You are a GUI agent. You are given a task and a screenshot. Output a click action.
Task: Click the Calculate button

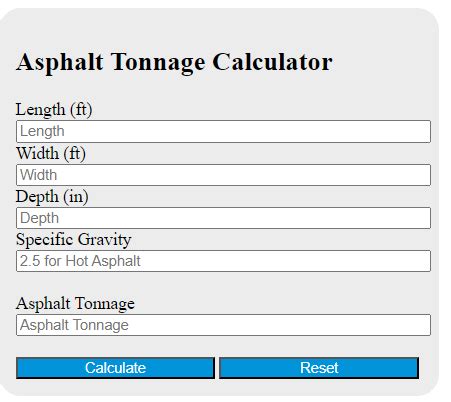coord(115,368)
